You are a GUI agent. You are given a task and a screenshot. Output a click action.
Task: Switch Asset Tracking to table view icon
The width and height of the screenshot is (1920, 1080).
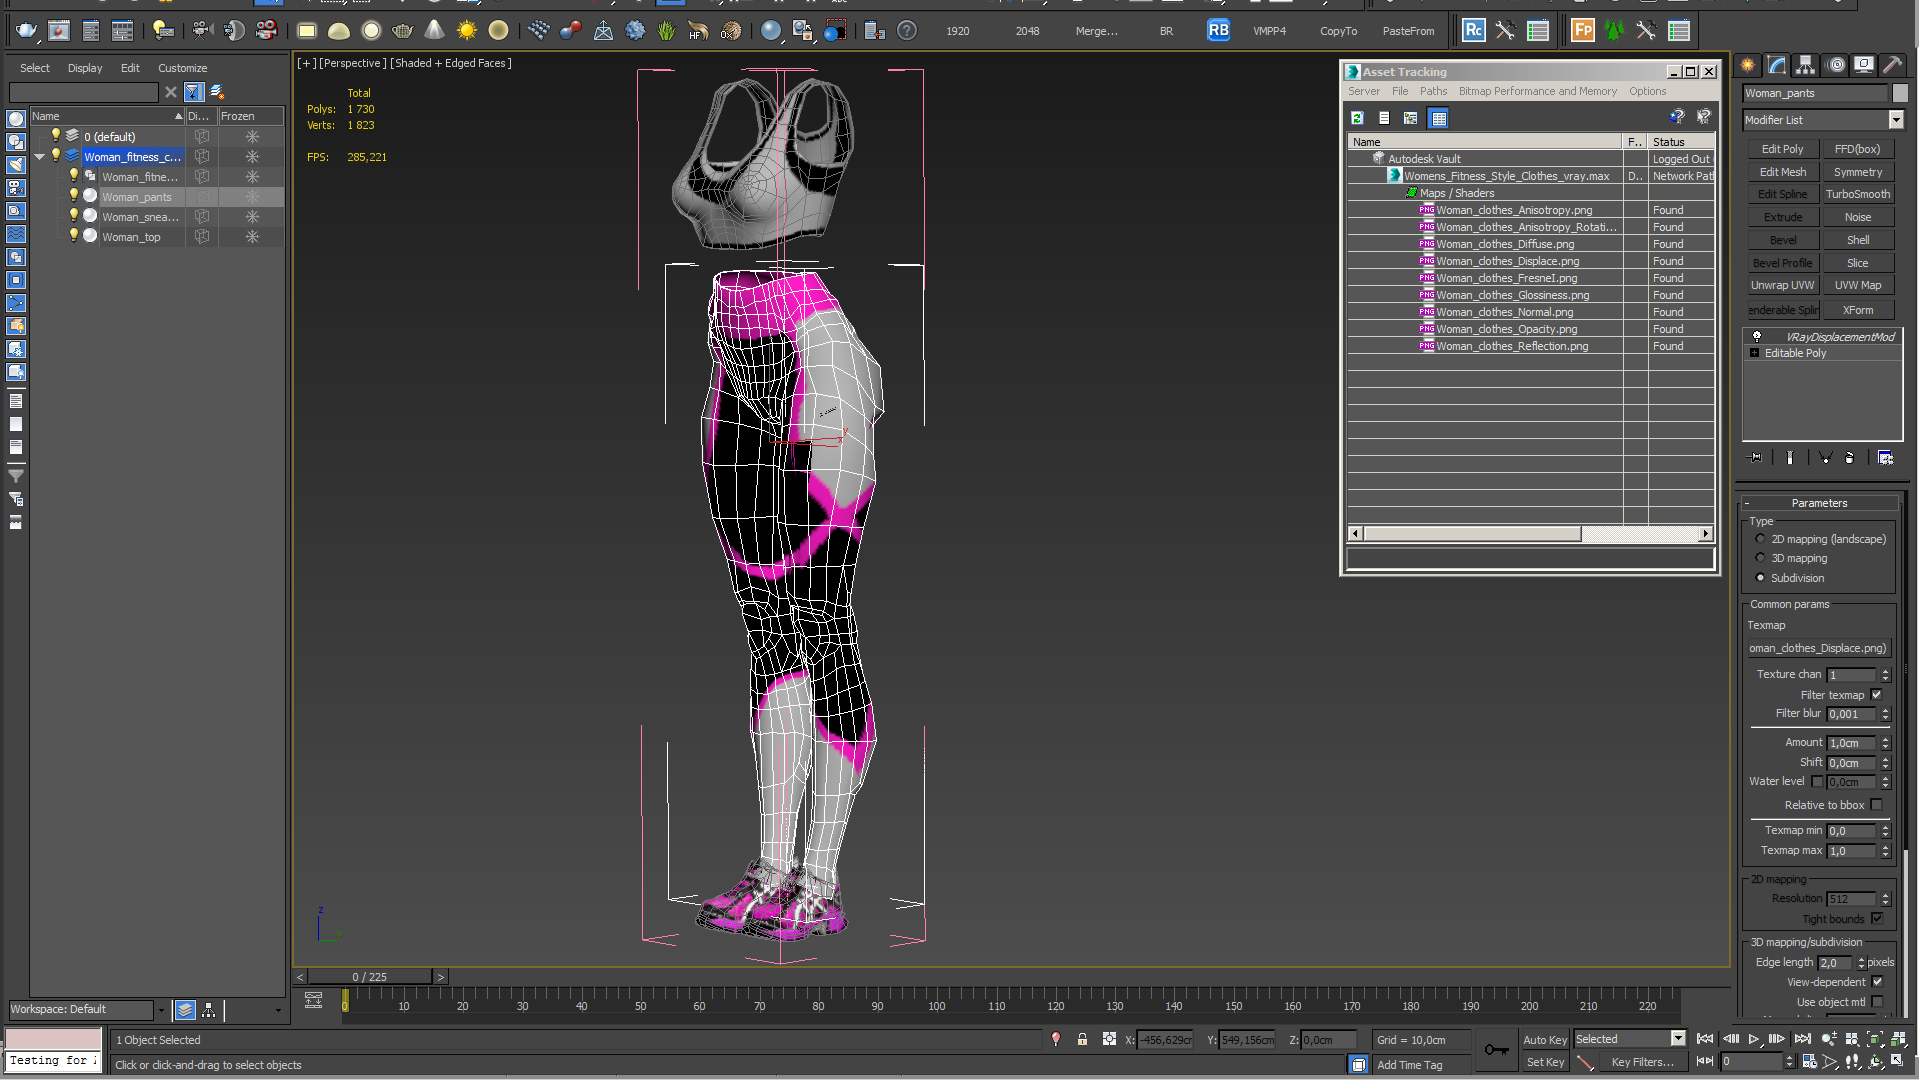click(1438, 118)
